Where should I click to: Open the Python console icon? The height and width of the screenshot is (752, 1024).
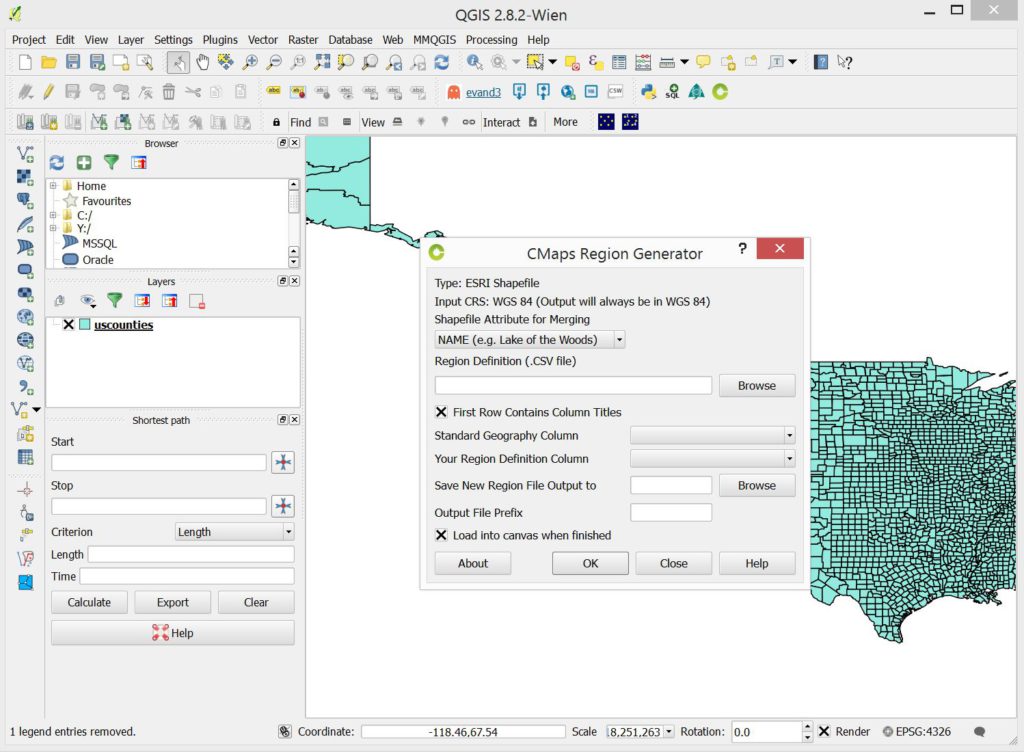coord(648,92)
